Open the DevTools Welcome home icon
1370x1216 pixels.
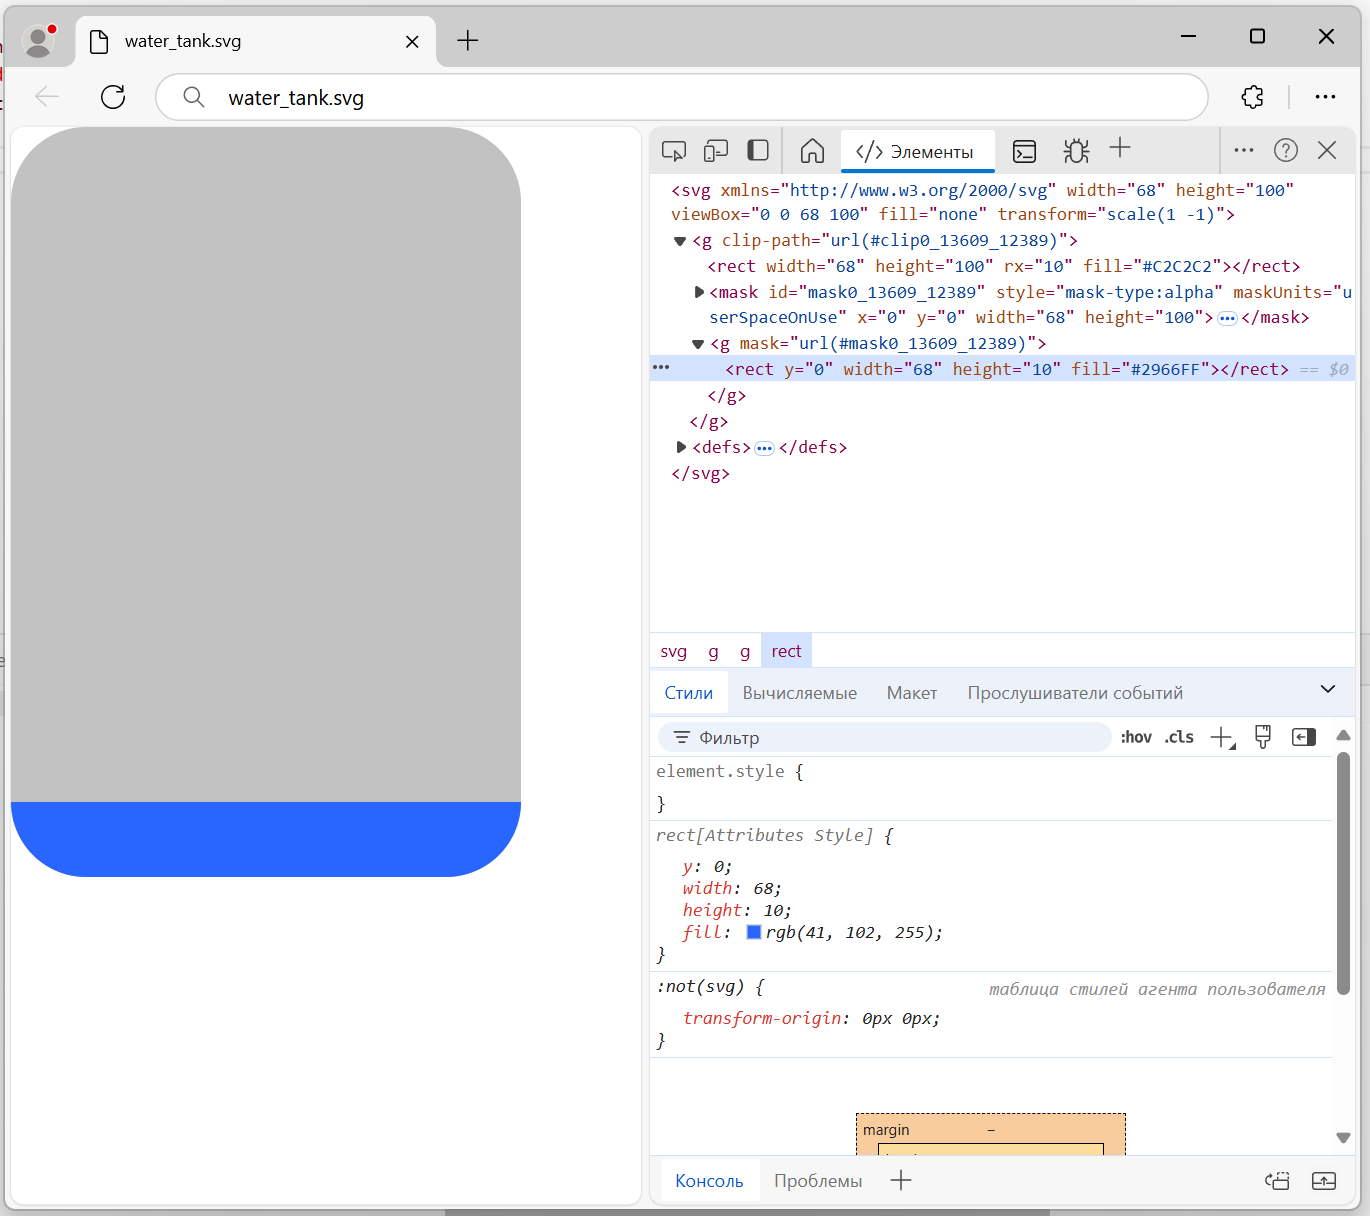click(812, 151)
